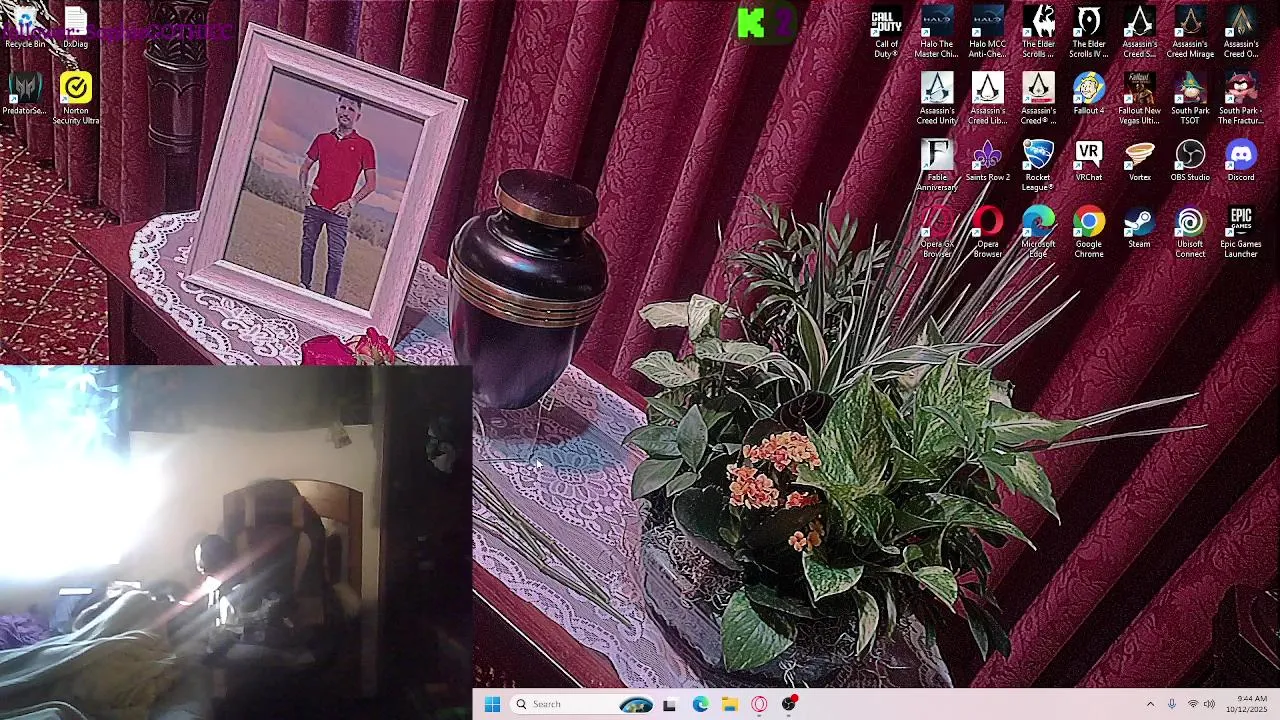
Task: Switch to OBS Studio taskbar icon
Action: click(x=789, y=704)
